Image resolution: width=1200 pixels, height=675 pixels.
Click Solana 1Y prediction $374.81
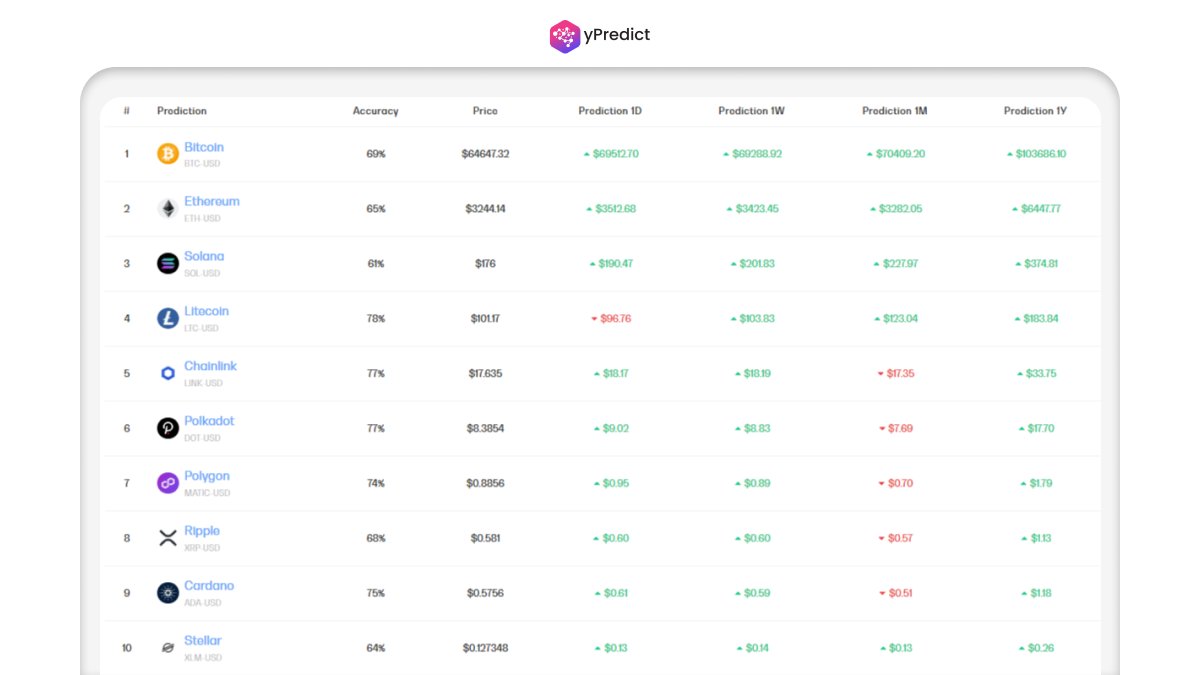point(1036,264)
